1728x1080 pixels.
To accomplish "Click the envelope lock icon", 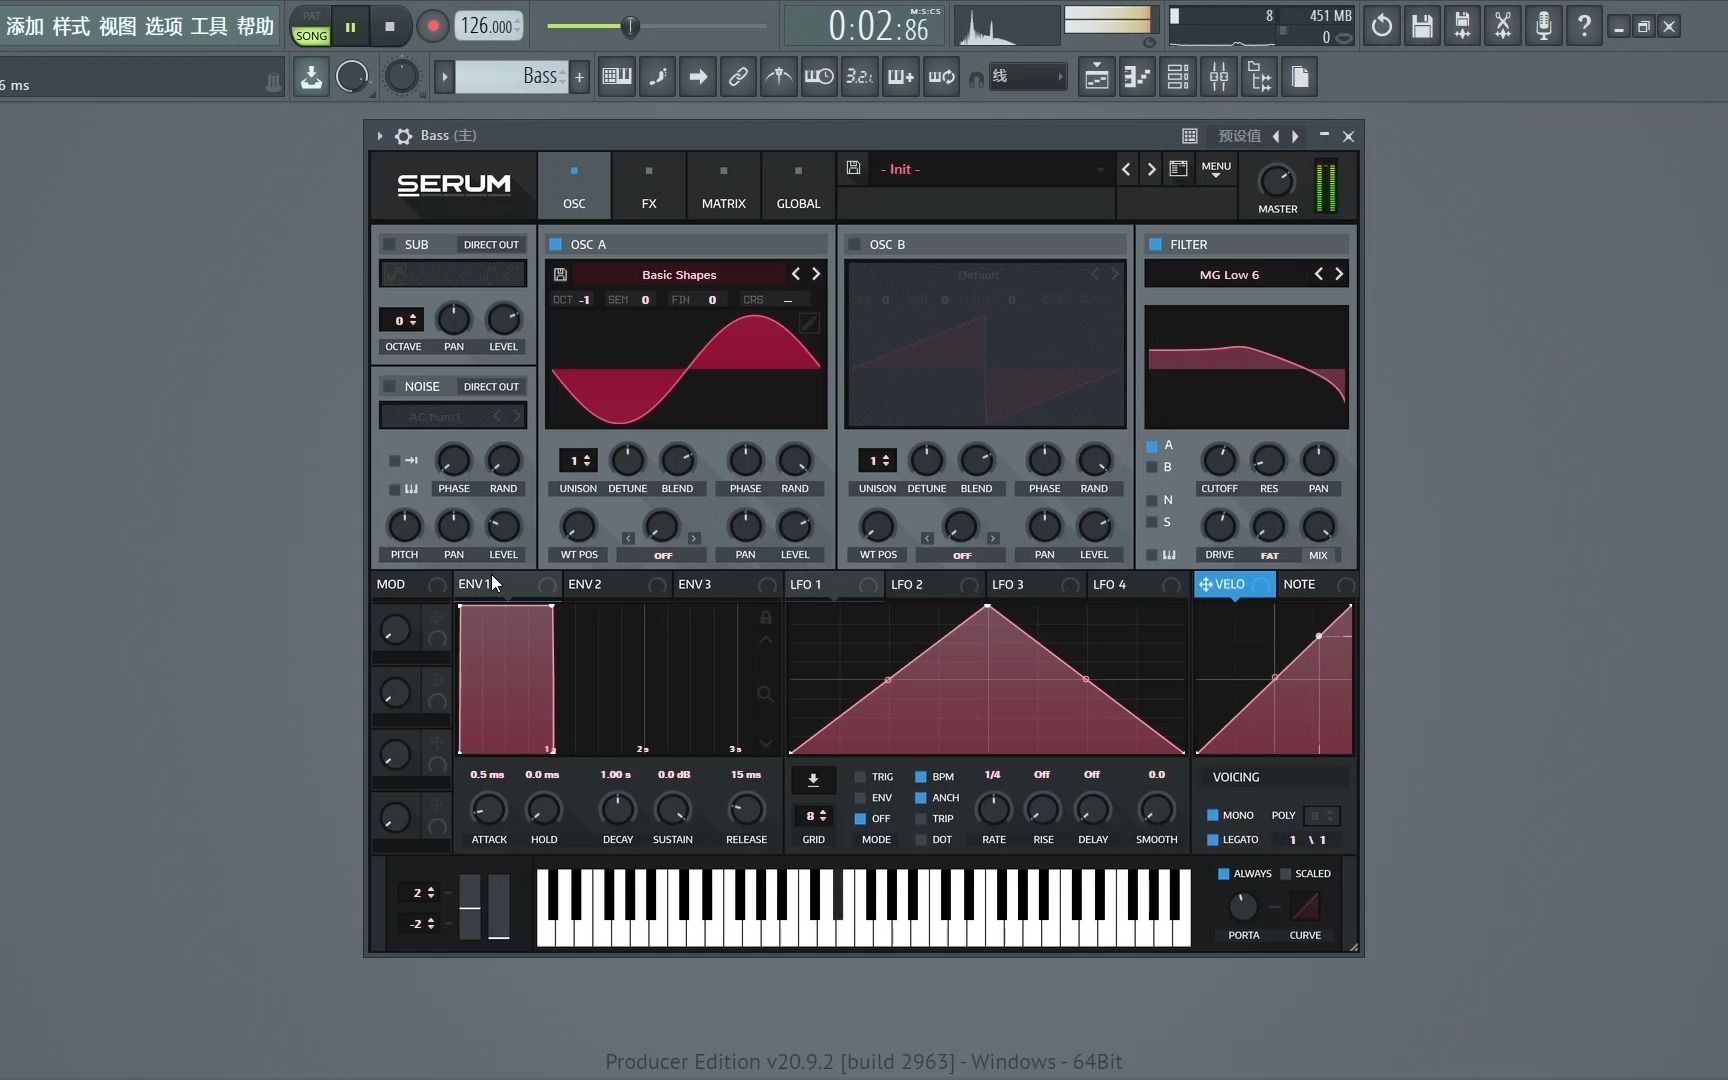I will pos(766,617).
